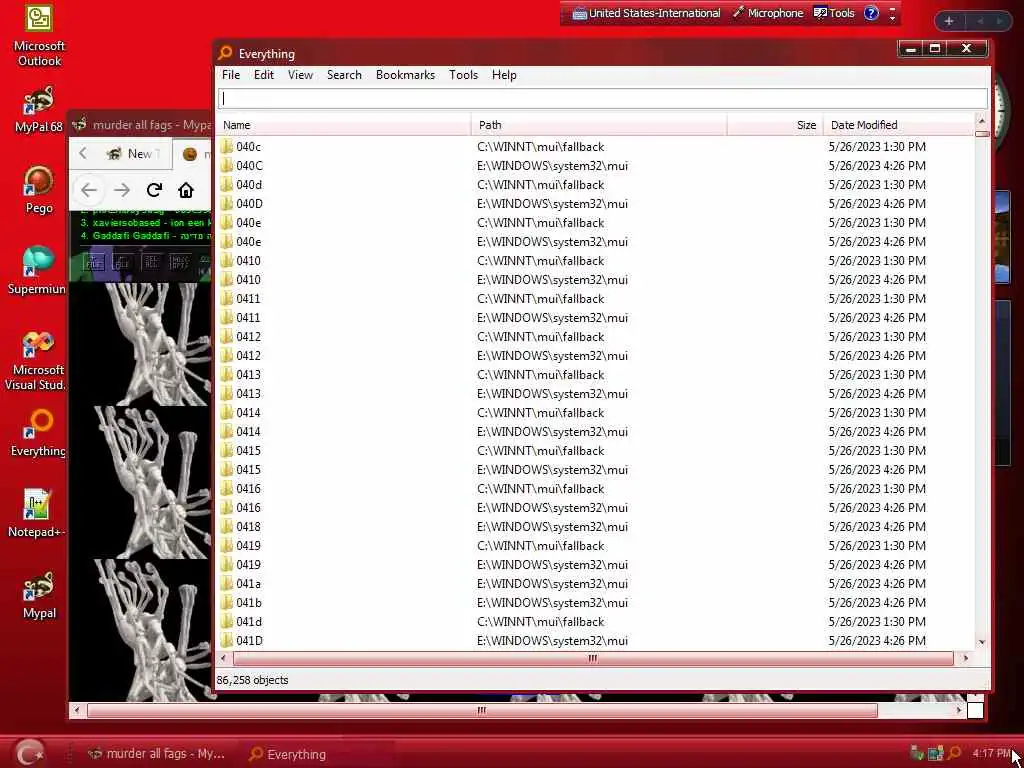Click the results list scroll-up arrow
1024x768 pixels.
click(982, 121)
